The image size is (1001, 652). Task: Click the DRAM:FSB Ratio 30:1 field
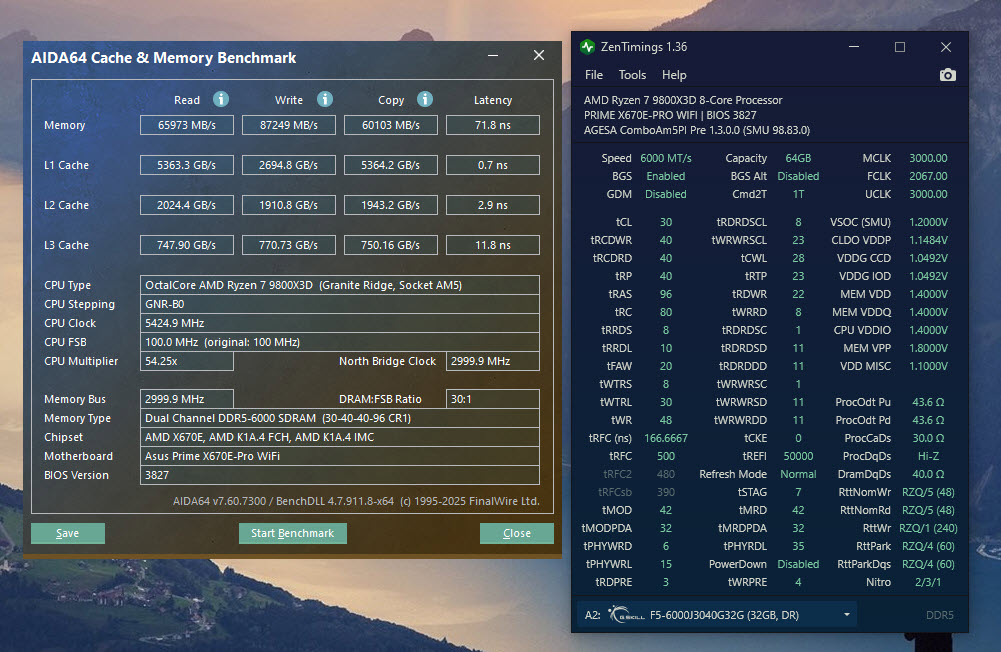(x=493, y=399)
